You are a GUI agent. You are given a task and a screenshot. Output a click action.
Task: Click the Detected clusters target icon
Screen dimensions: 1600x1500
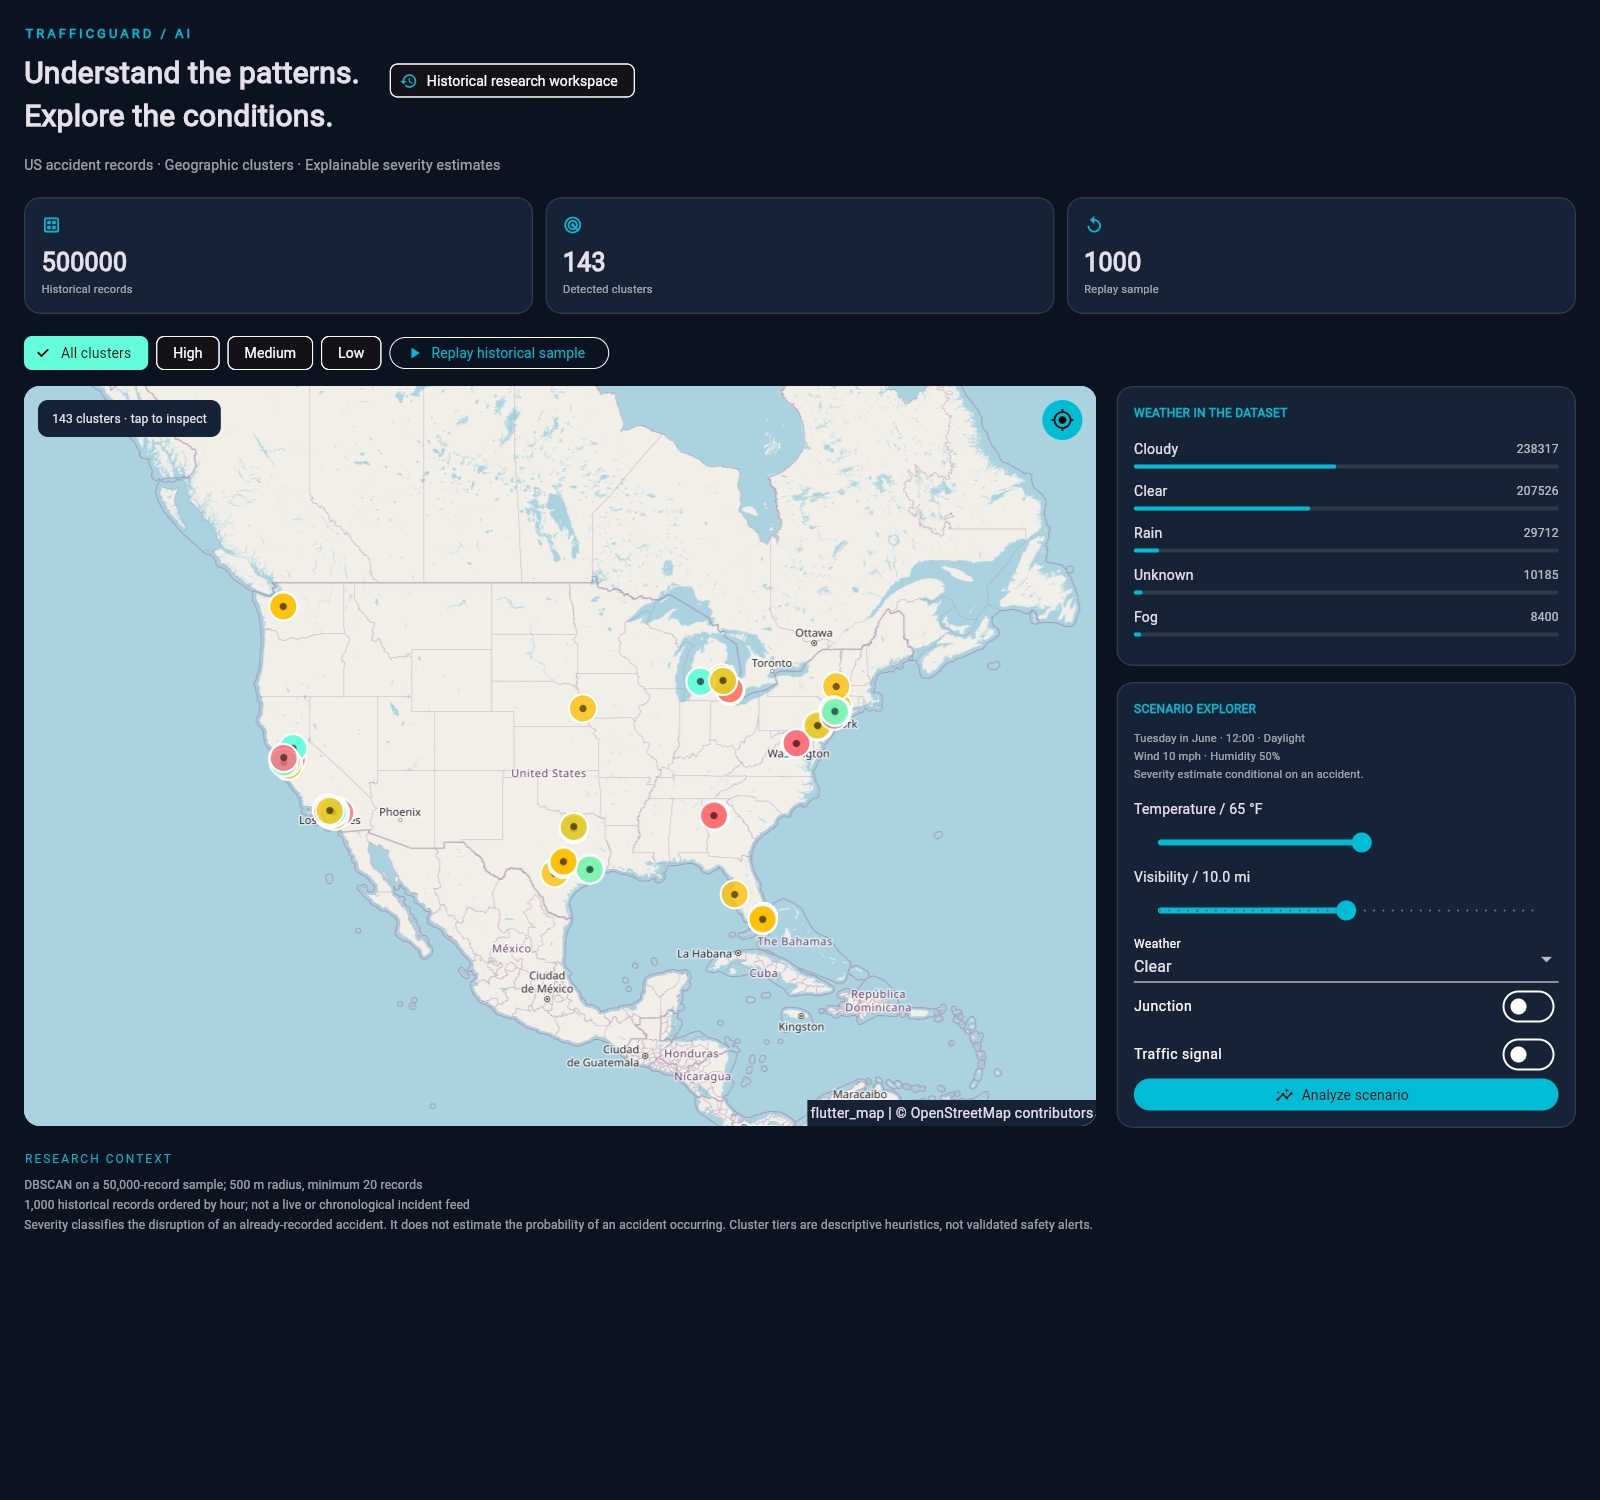coord(573,225)
